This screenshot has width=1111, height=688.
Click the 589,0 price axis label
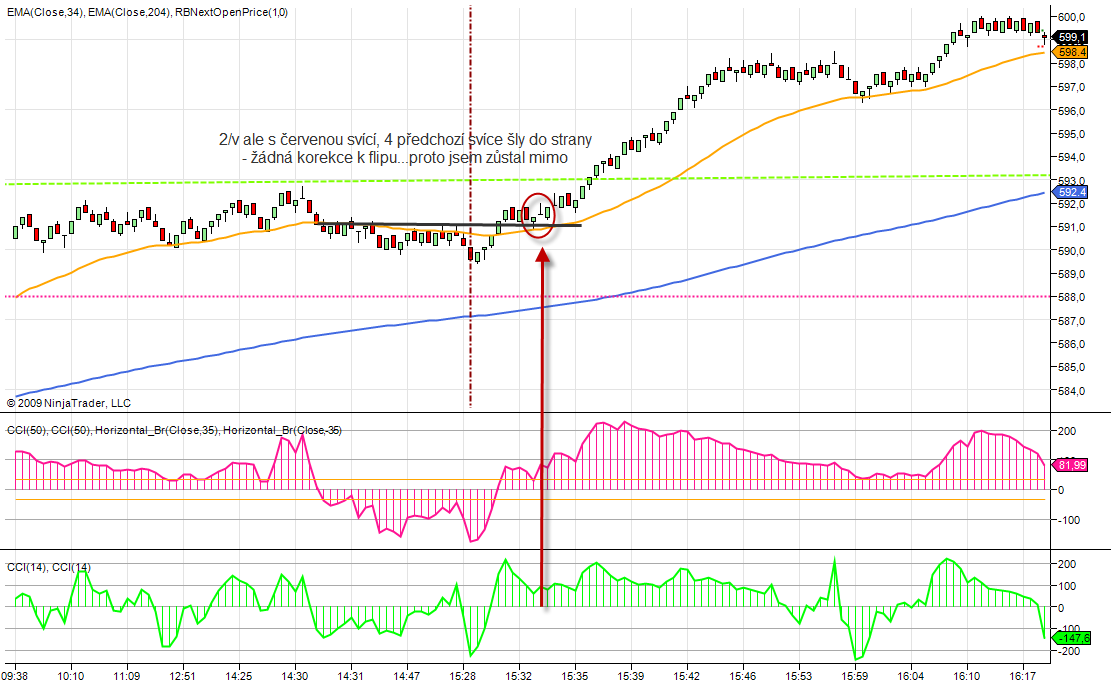pyautogui.click(x=1071, y=274)
